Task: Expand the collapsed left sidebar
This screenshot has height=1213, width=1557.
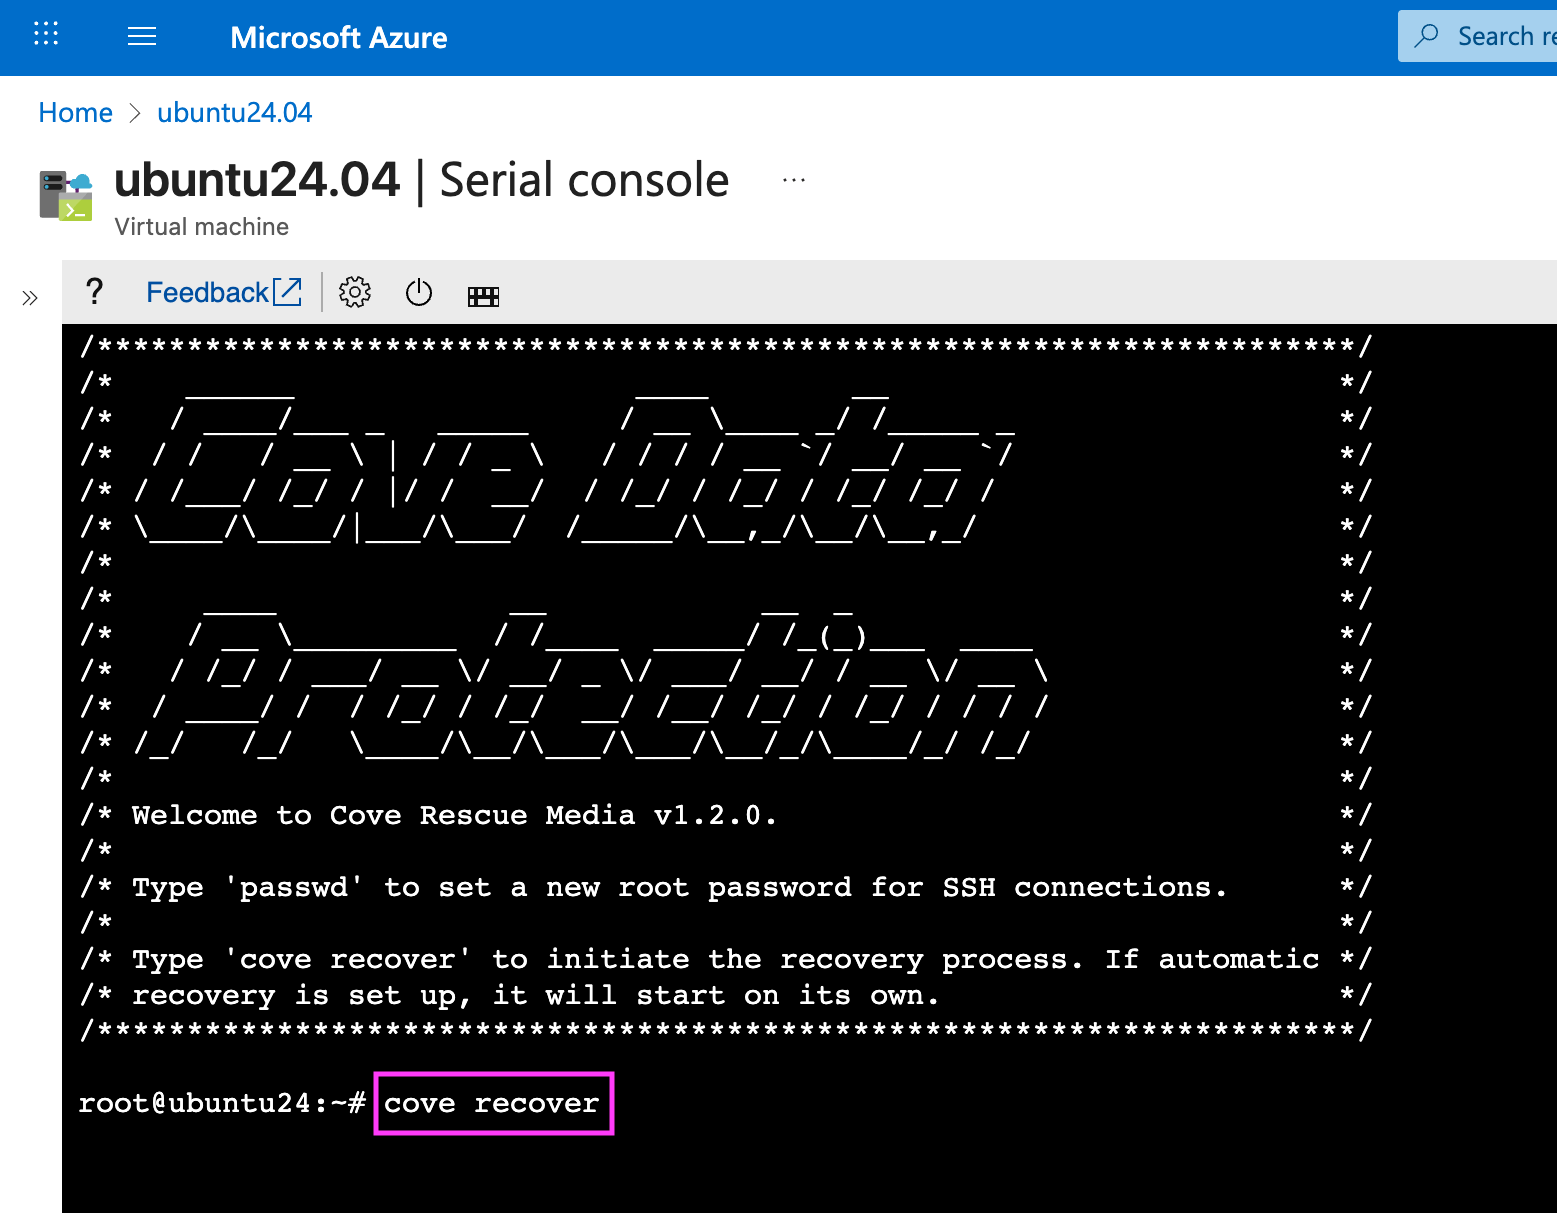Action: [30, 298]
